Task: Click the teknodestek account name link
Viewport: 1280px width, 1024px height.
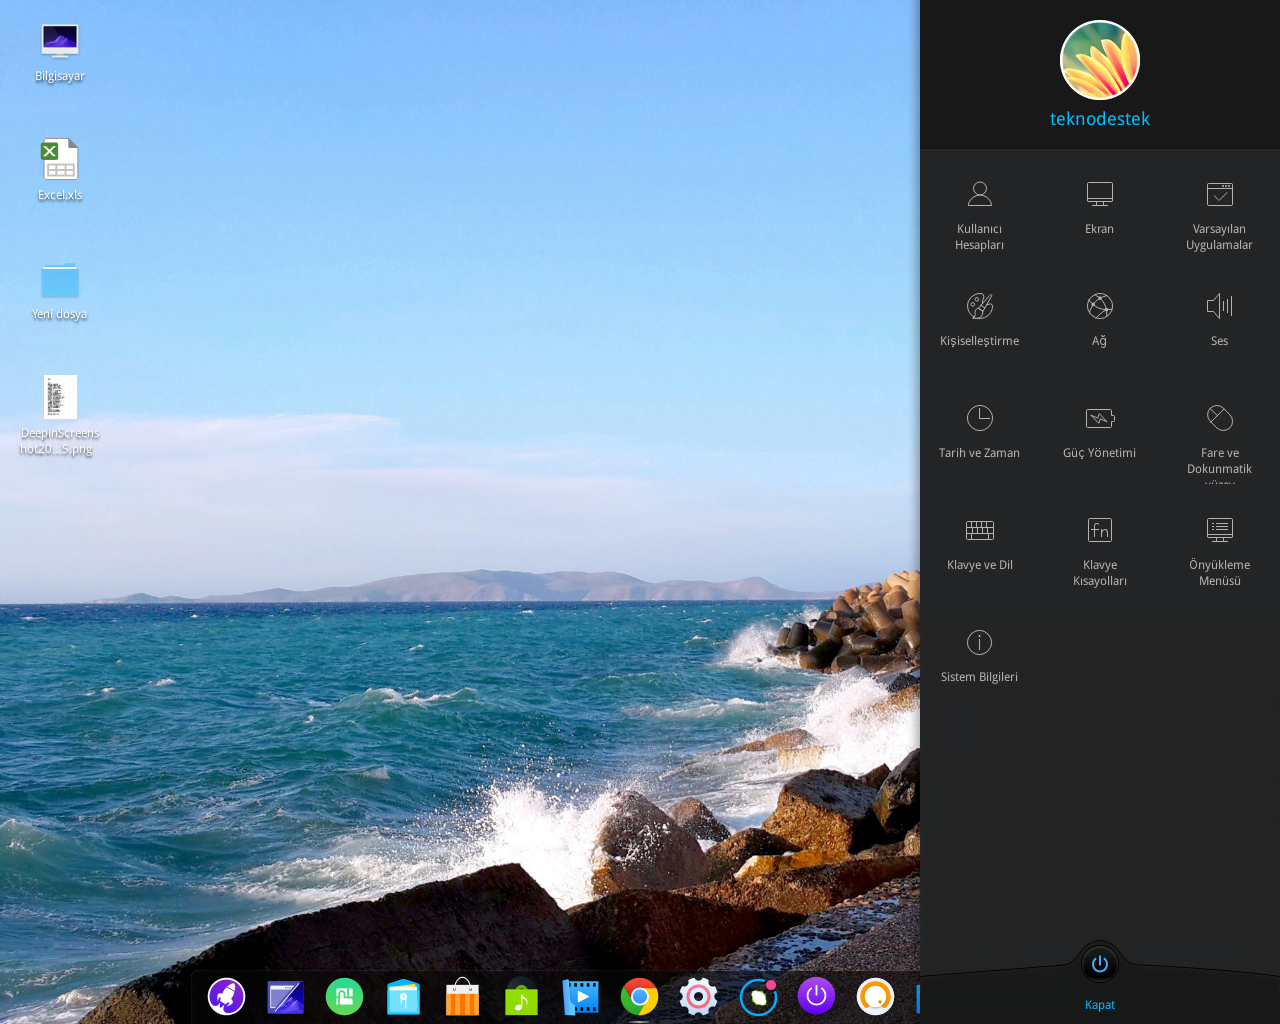Action: [1100, 117]
